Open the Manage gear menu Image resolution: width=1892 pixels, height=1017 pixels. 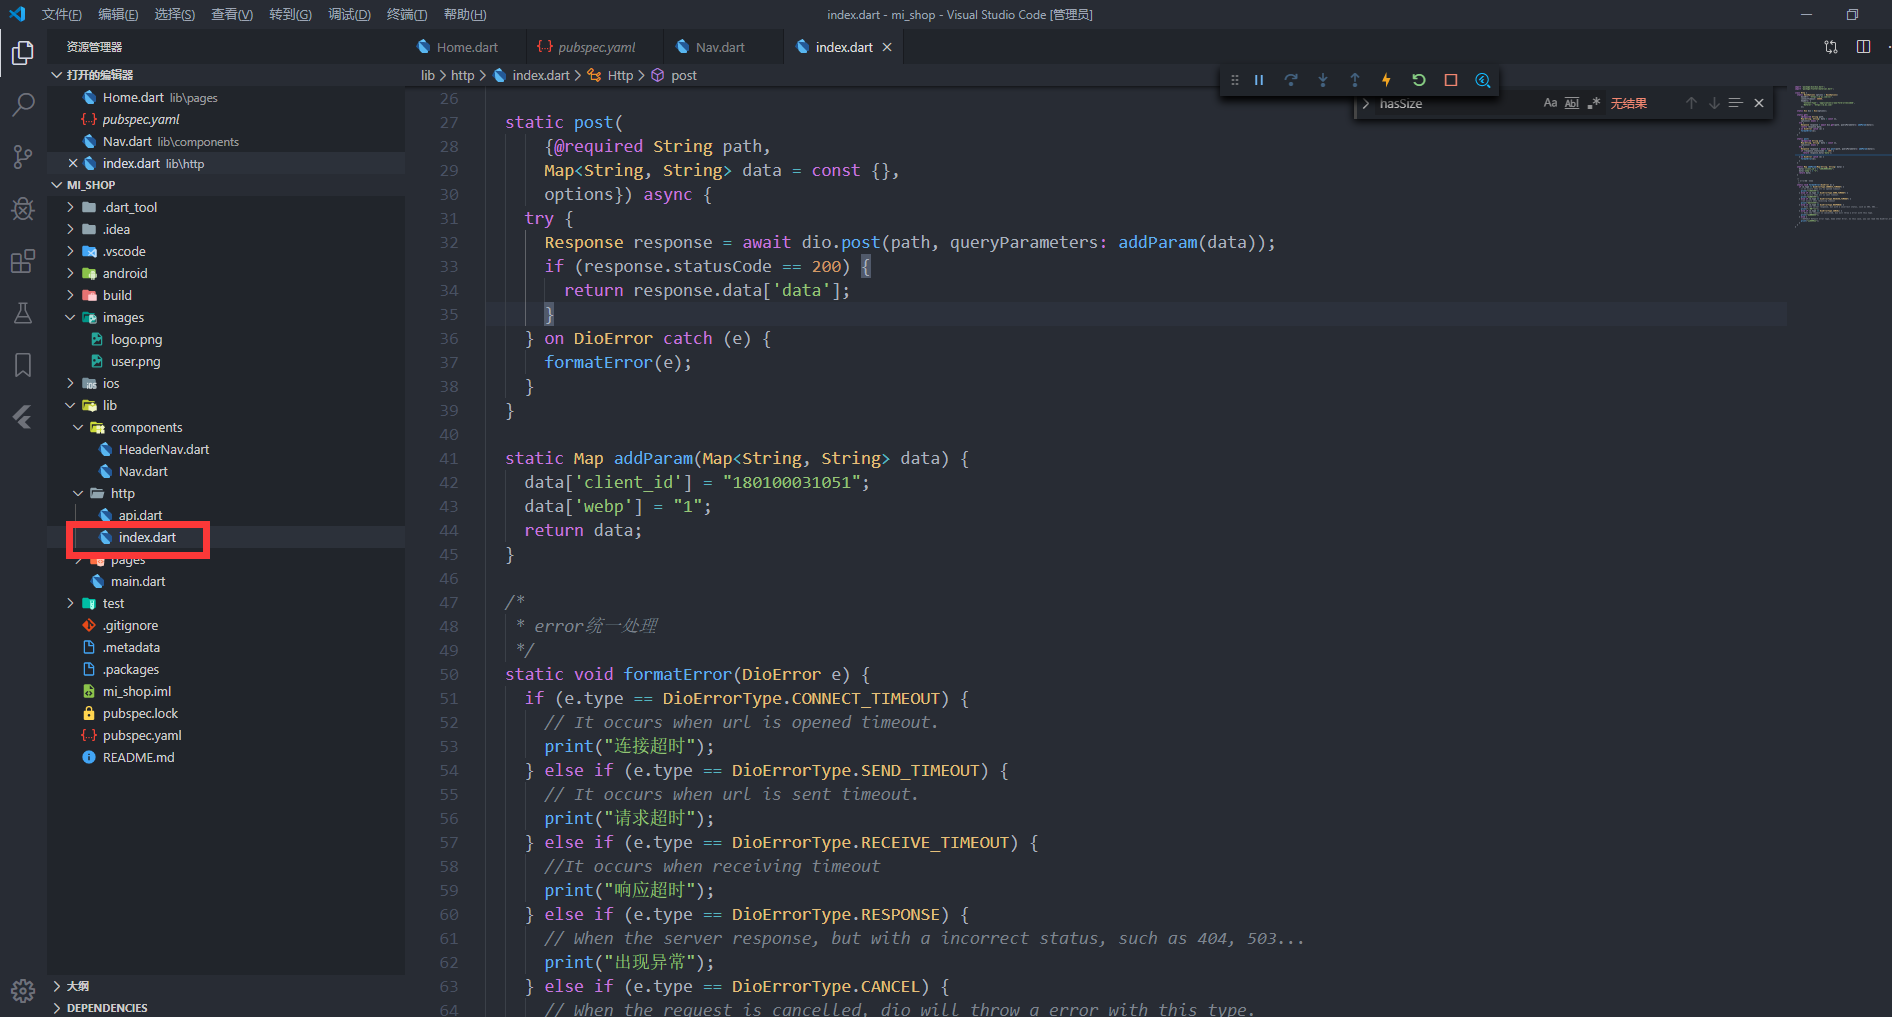[23, 991]
